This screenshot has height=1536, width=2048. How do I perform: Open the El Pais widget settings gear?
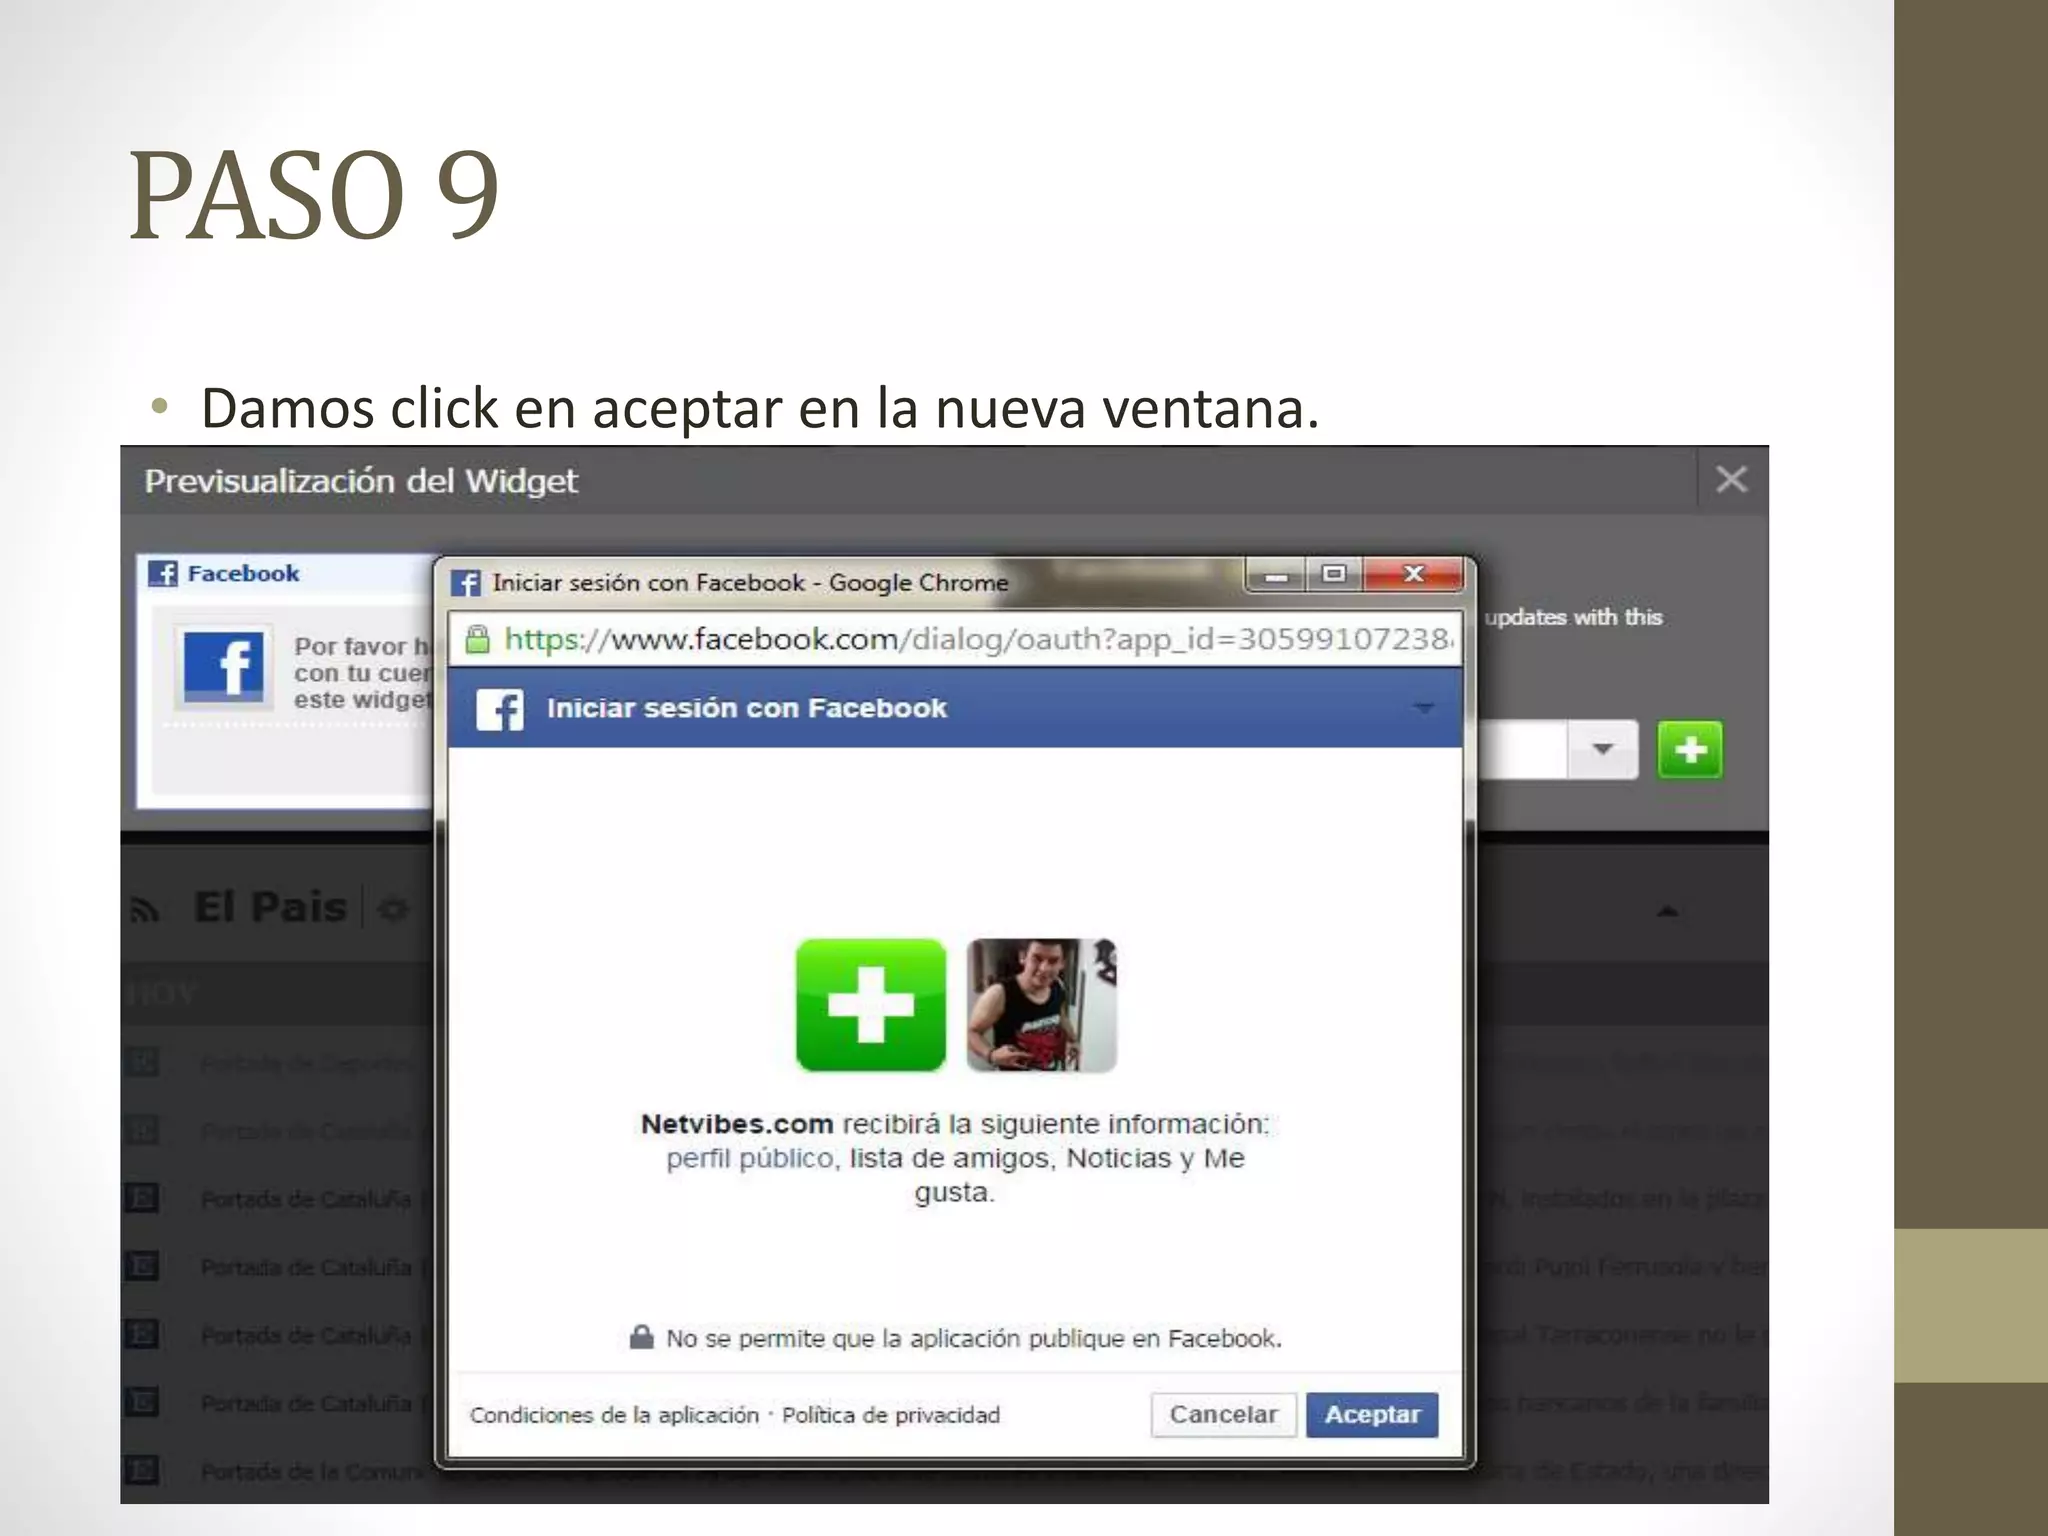tap(393, 910)
